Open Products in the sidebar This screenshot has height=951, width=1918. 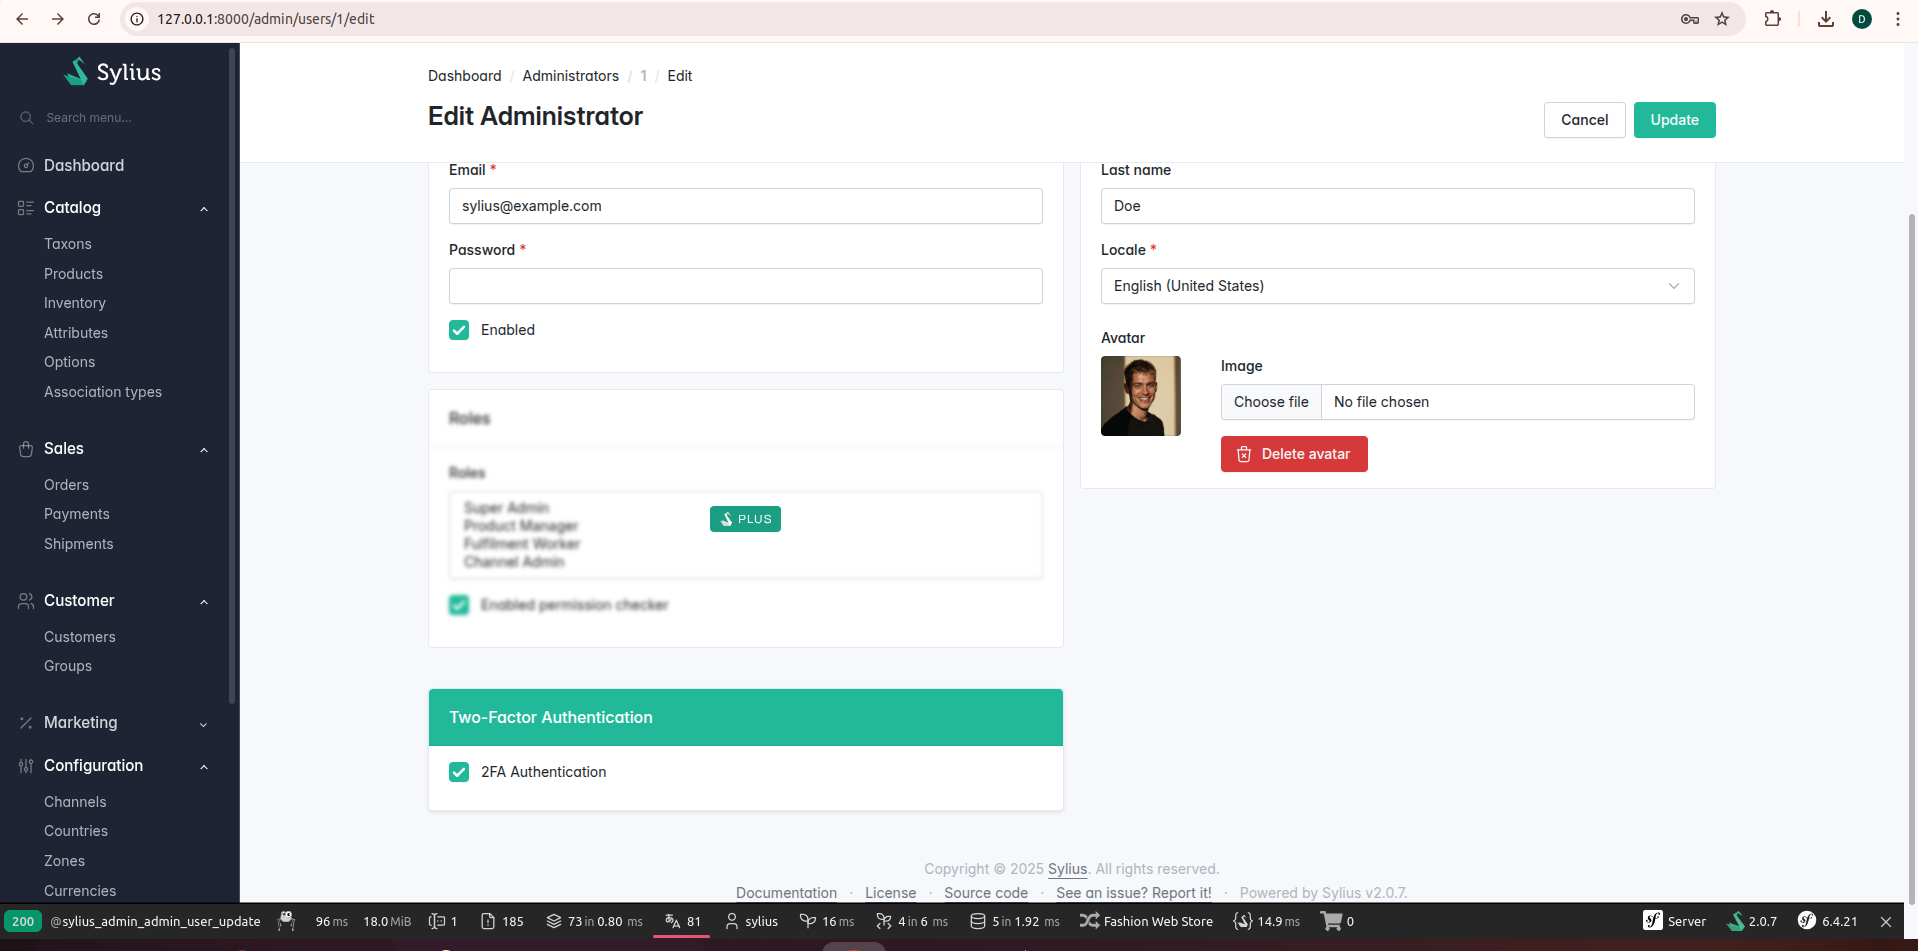click(x=73, y=274)
